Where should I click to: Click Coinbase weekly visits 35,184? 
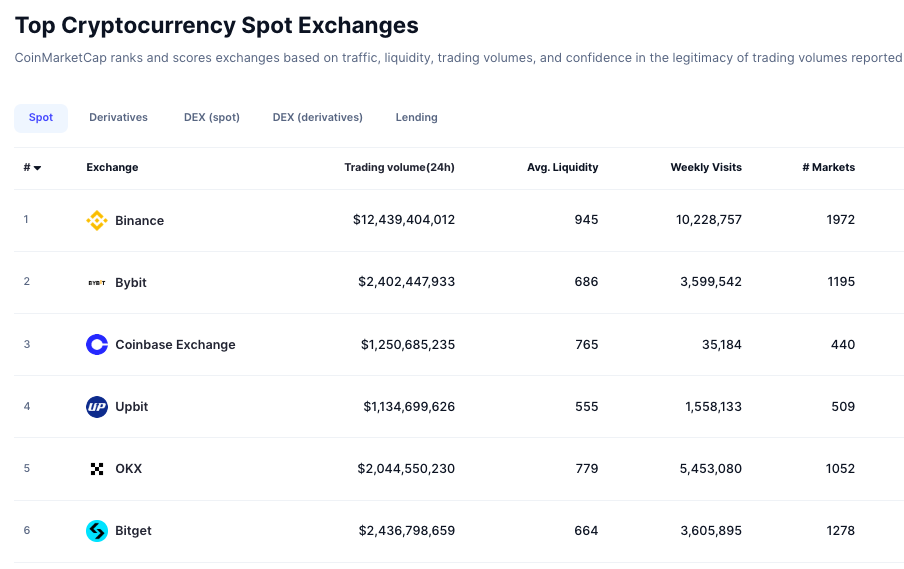[722, 345]
